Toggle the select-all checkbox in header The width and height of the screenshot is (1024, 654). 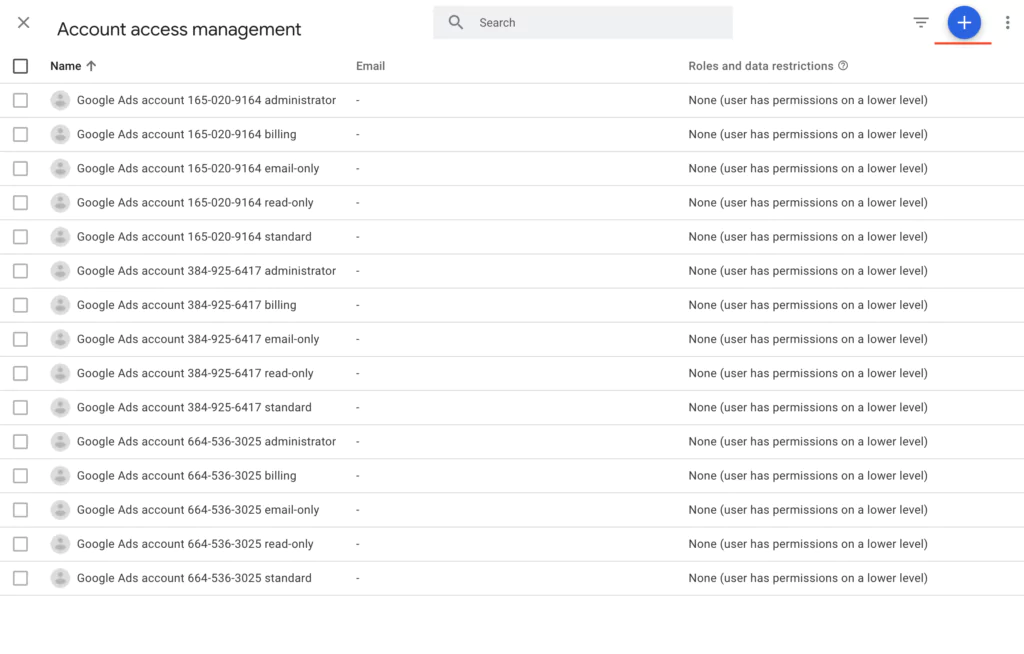coord(21,66)
